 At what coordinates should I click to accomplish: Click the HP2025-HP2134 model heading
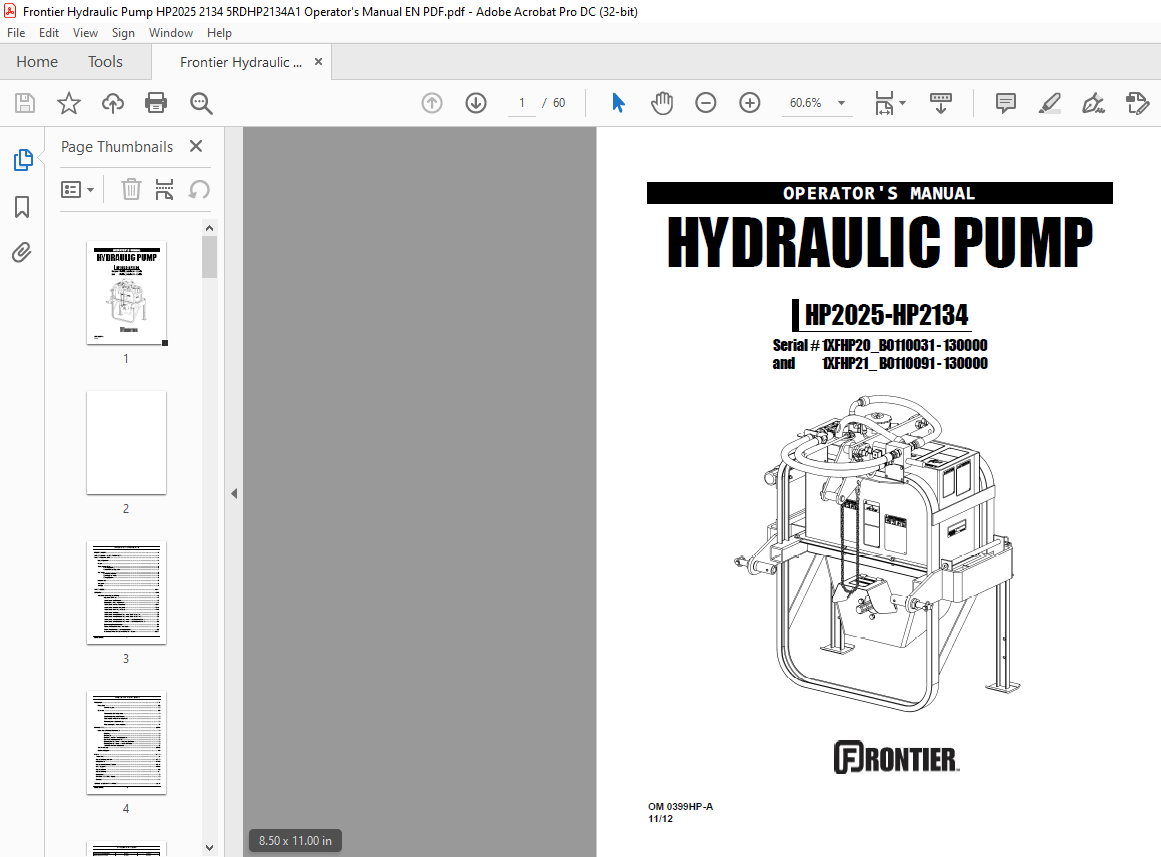886,315
